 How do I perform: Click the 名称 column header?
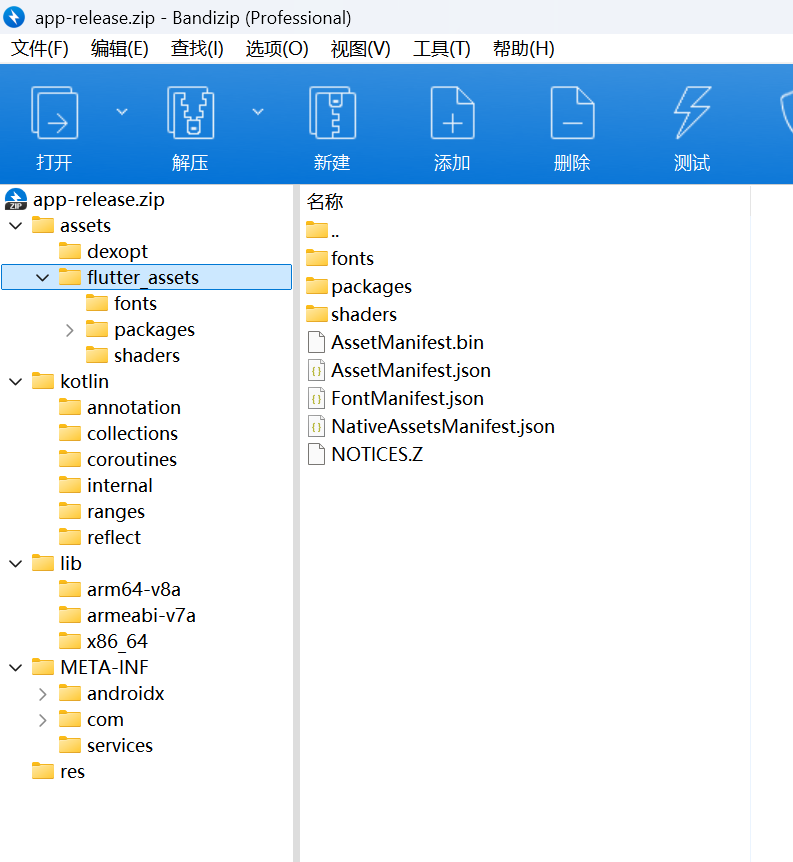click(x=324, y=202)
